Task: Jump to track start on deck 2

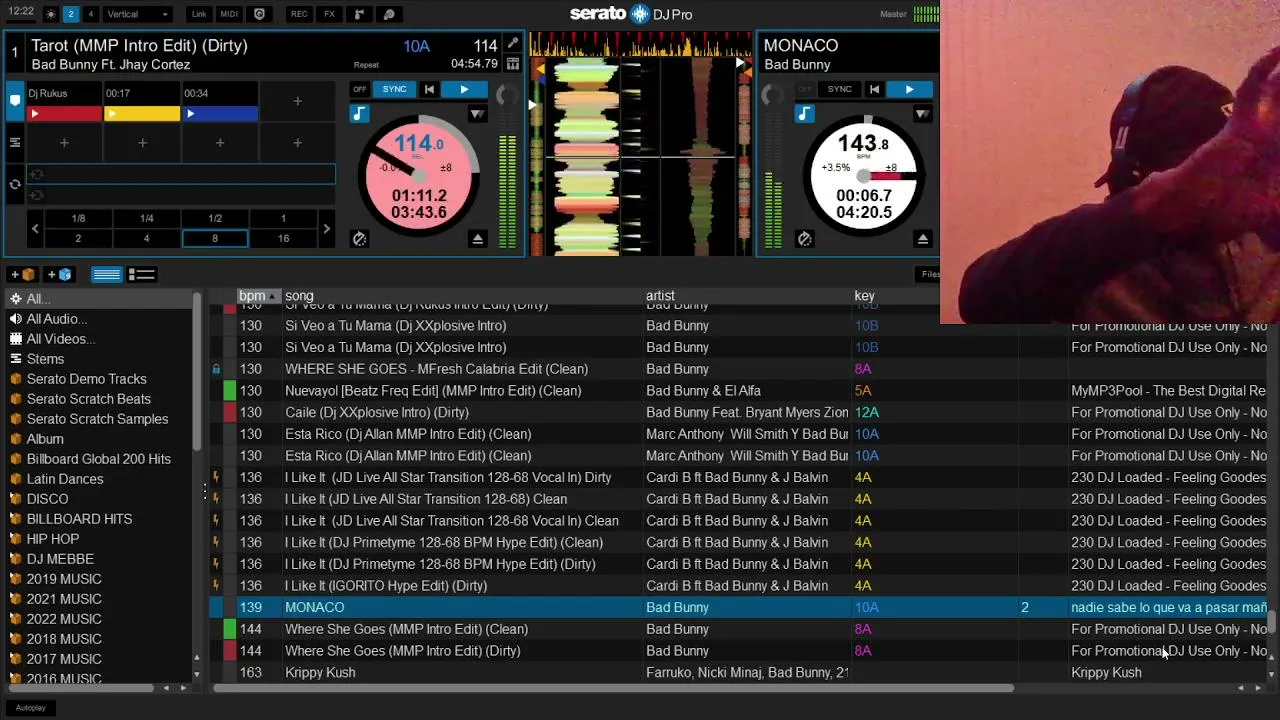Action: tap(874, 89)
